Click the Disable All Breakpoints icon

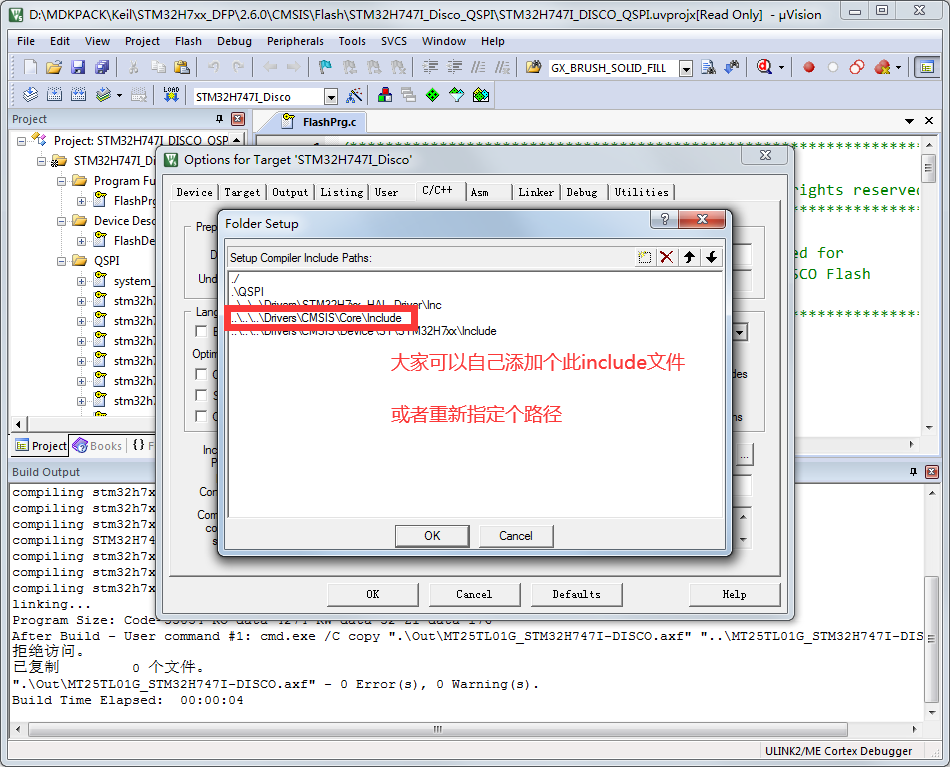857,67
